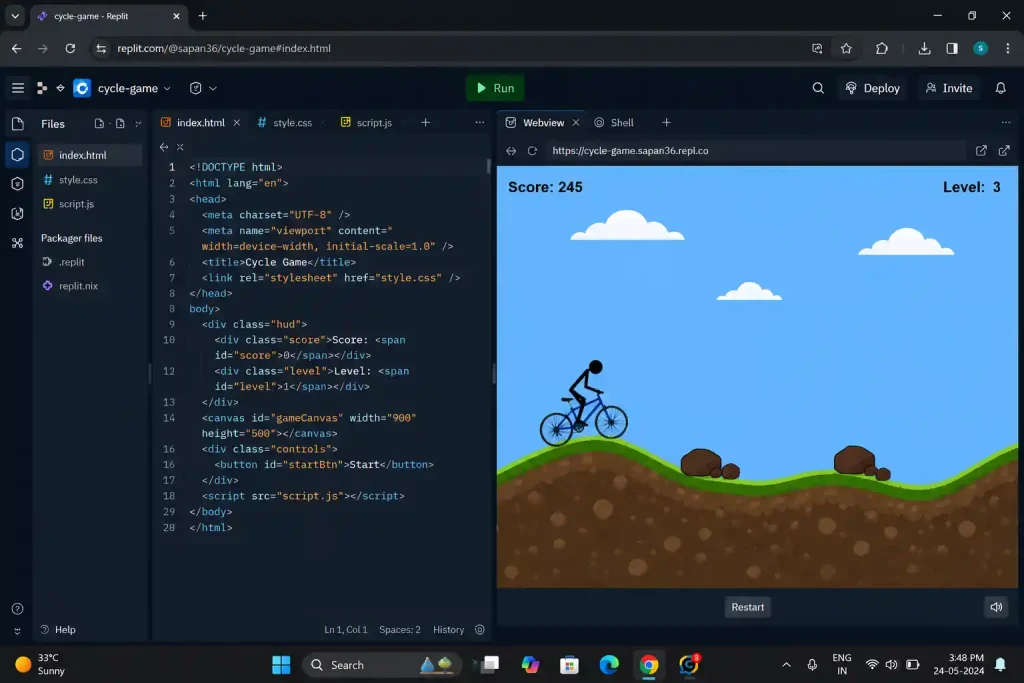Open the security shield dropdown in header
Viewport: 1024px width, 683px height.
coord(202,88)
